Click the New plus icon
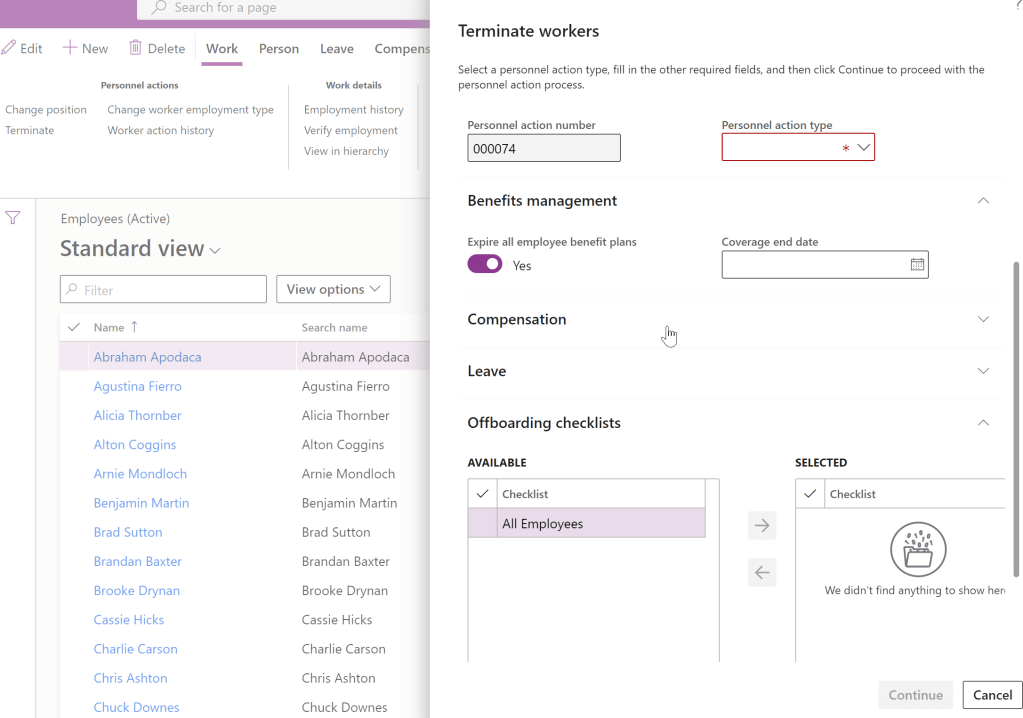1023x718 pixels. 70,48
